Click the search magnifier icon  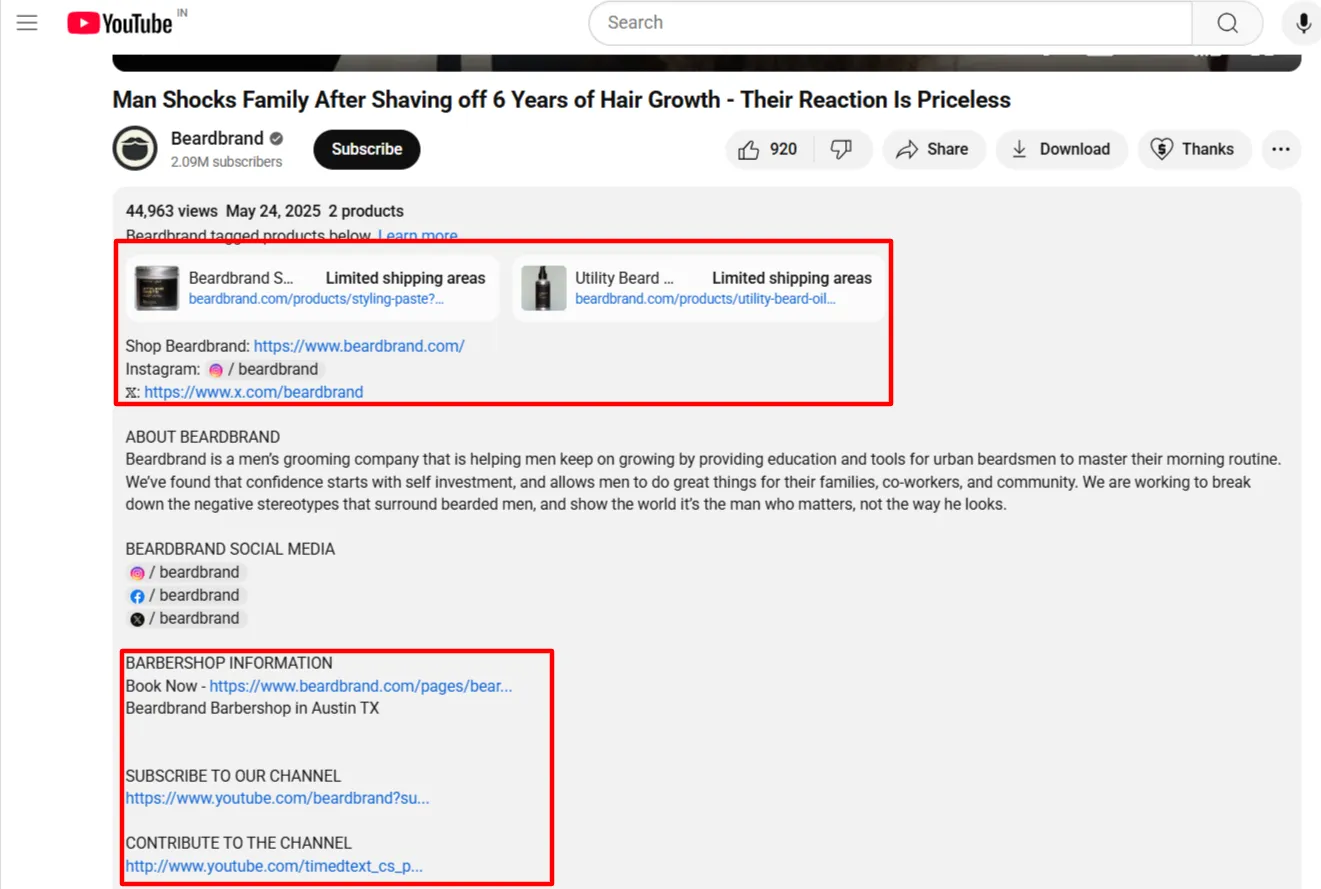1227,22
